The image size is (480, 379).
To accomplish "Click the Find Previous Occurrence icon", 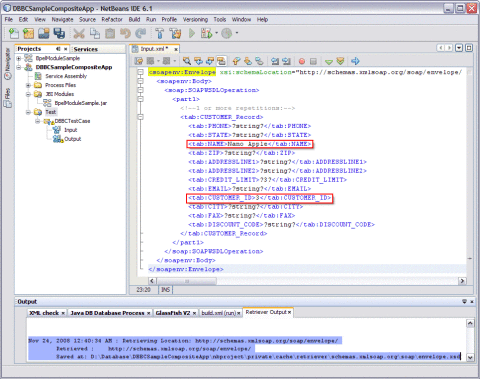I will (x=198, y=61).
